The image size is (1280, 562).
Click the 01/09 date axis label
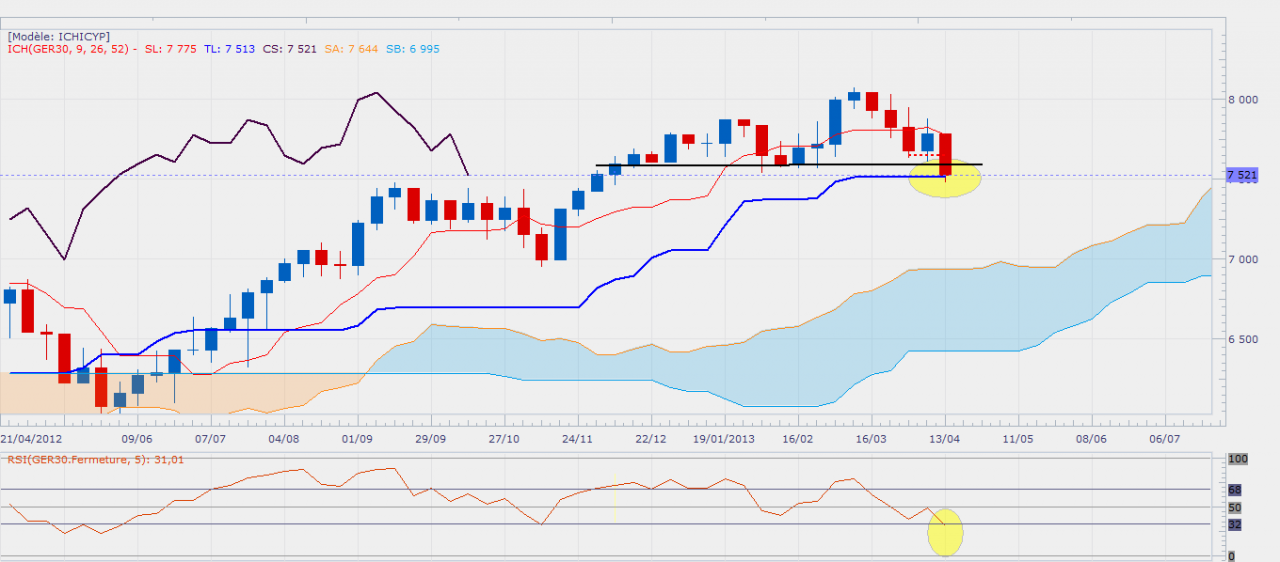357,438
